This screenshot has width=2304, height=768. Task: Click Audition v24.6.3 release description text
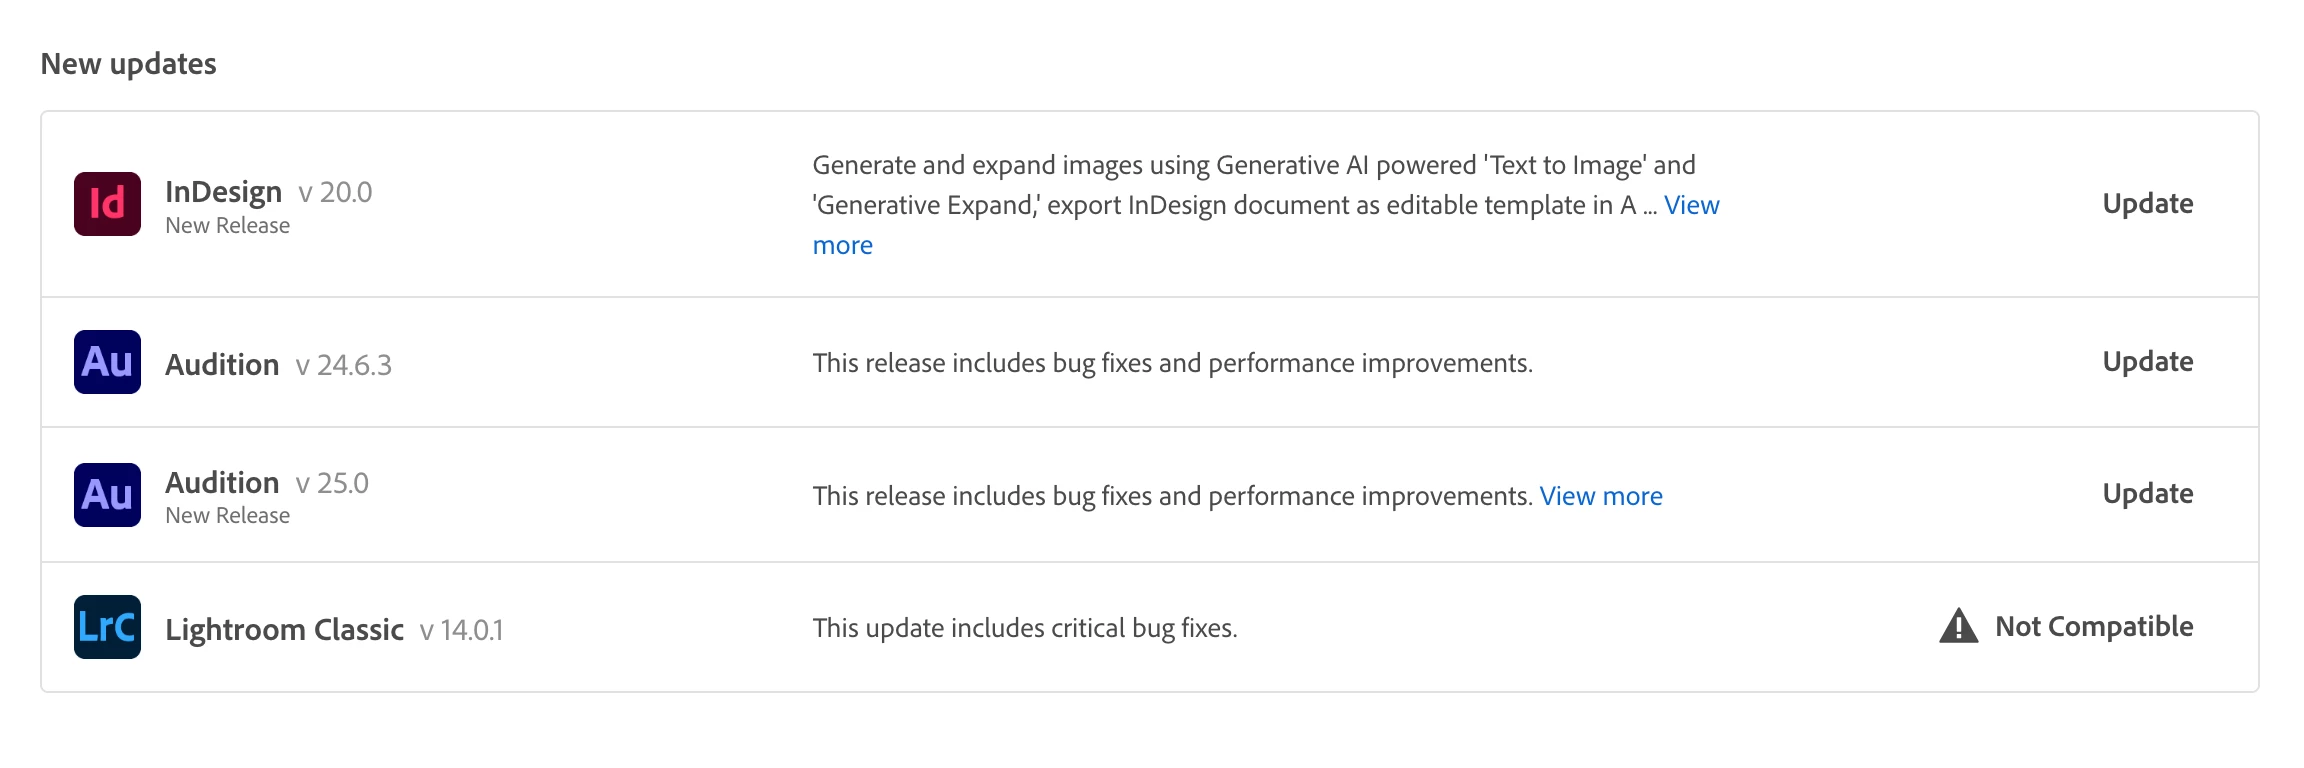1172,363
